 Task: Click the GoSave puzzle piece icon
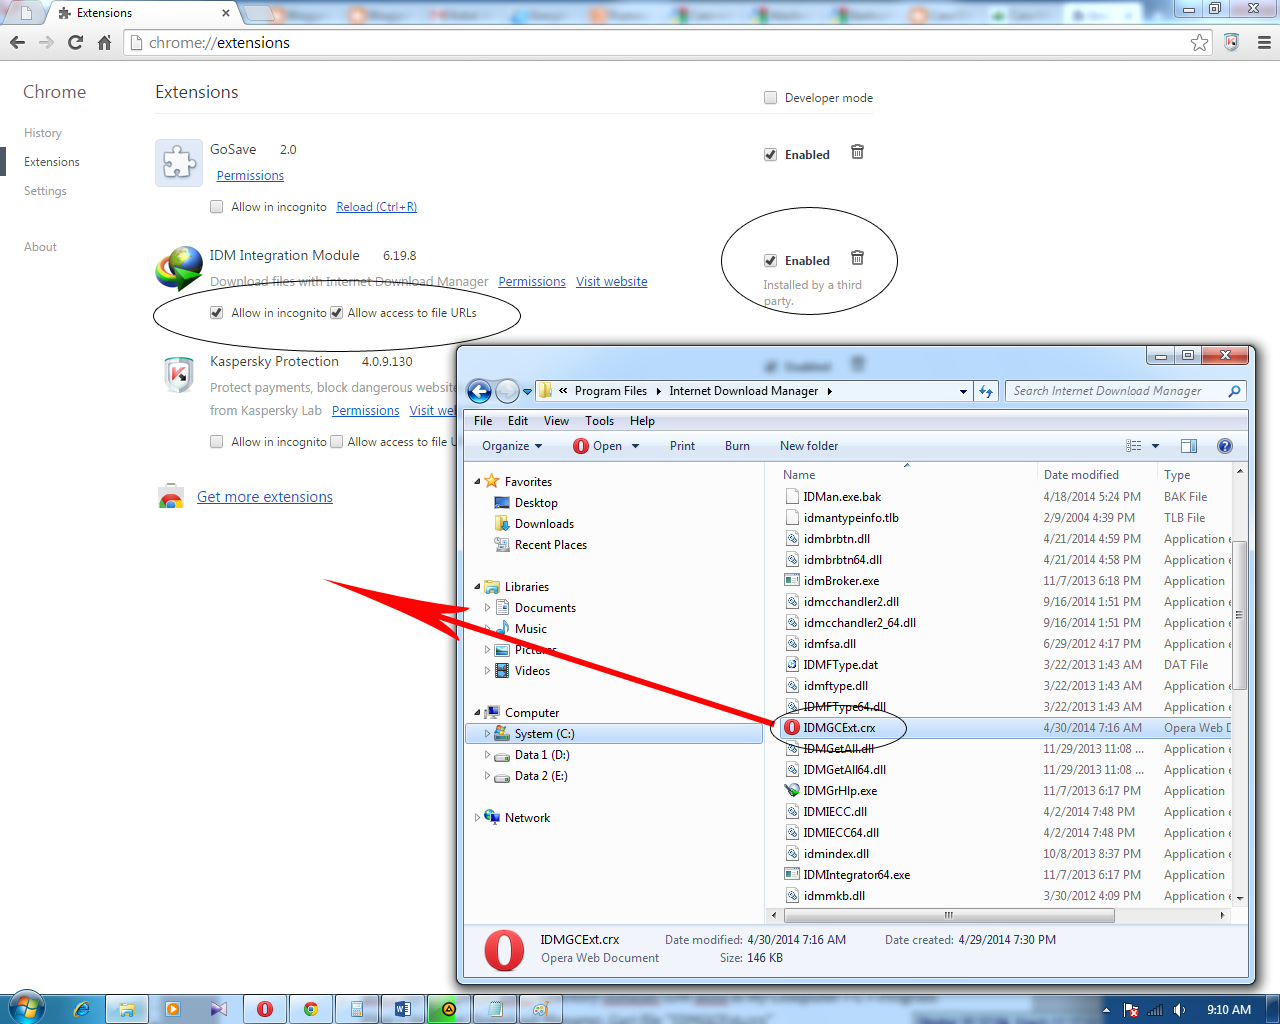coord(179,162)
